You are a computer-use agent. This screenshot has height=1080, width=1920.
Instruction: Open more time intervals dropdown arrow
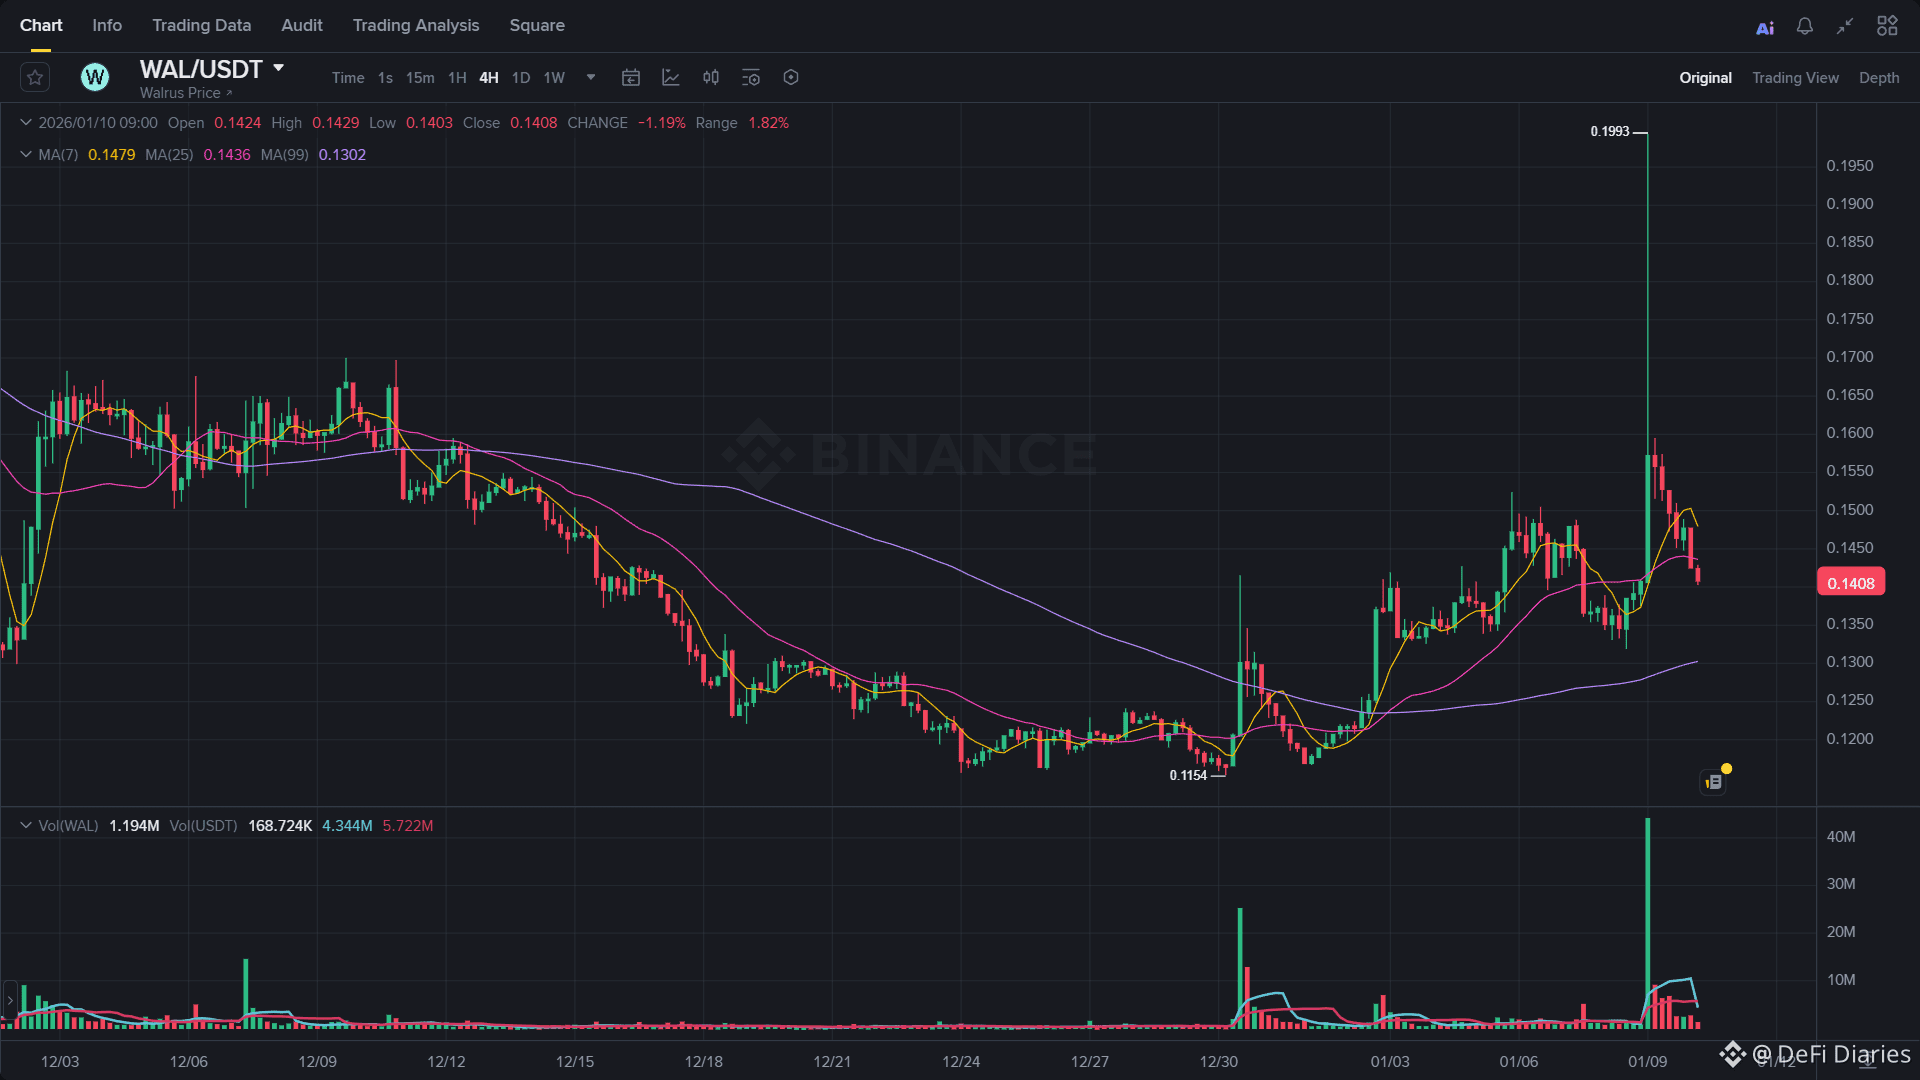click(591, 77)
